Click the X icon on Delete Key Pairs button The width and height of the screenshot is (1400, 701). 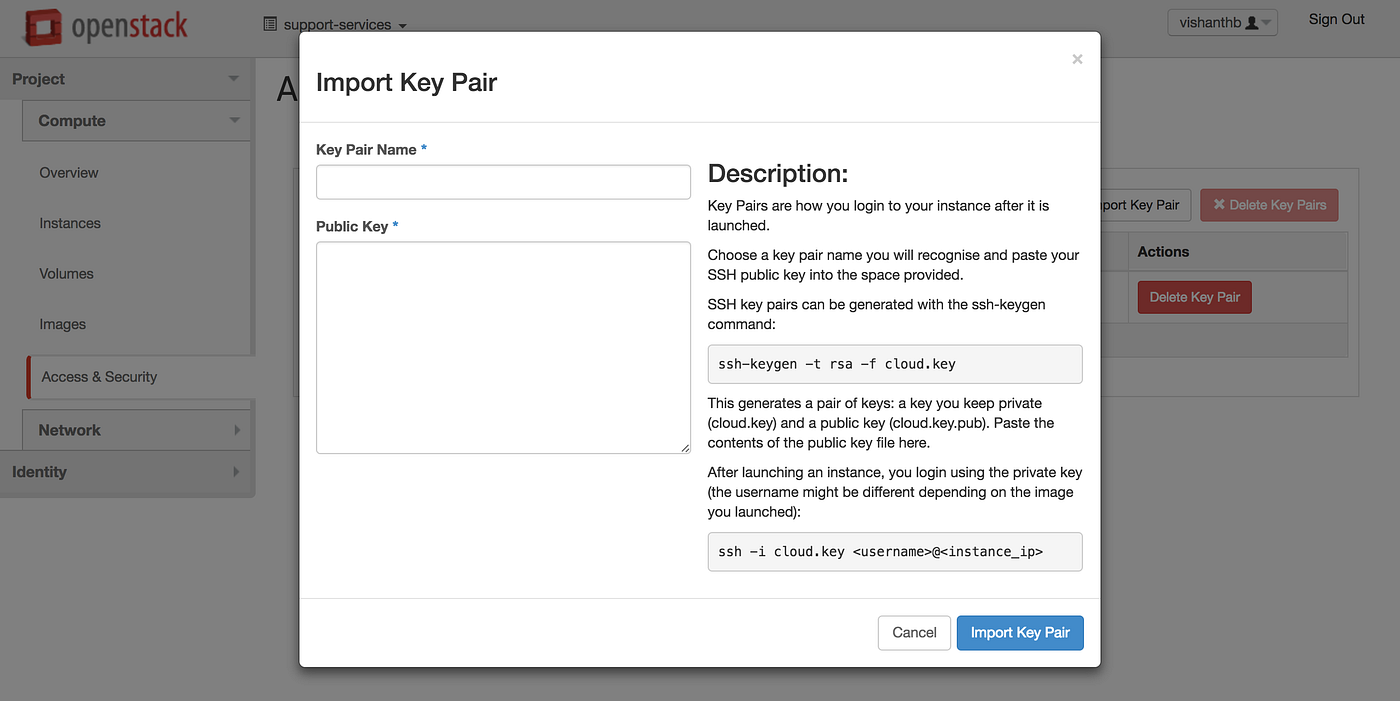click(1219, 204)
